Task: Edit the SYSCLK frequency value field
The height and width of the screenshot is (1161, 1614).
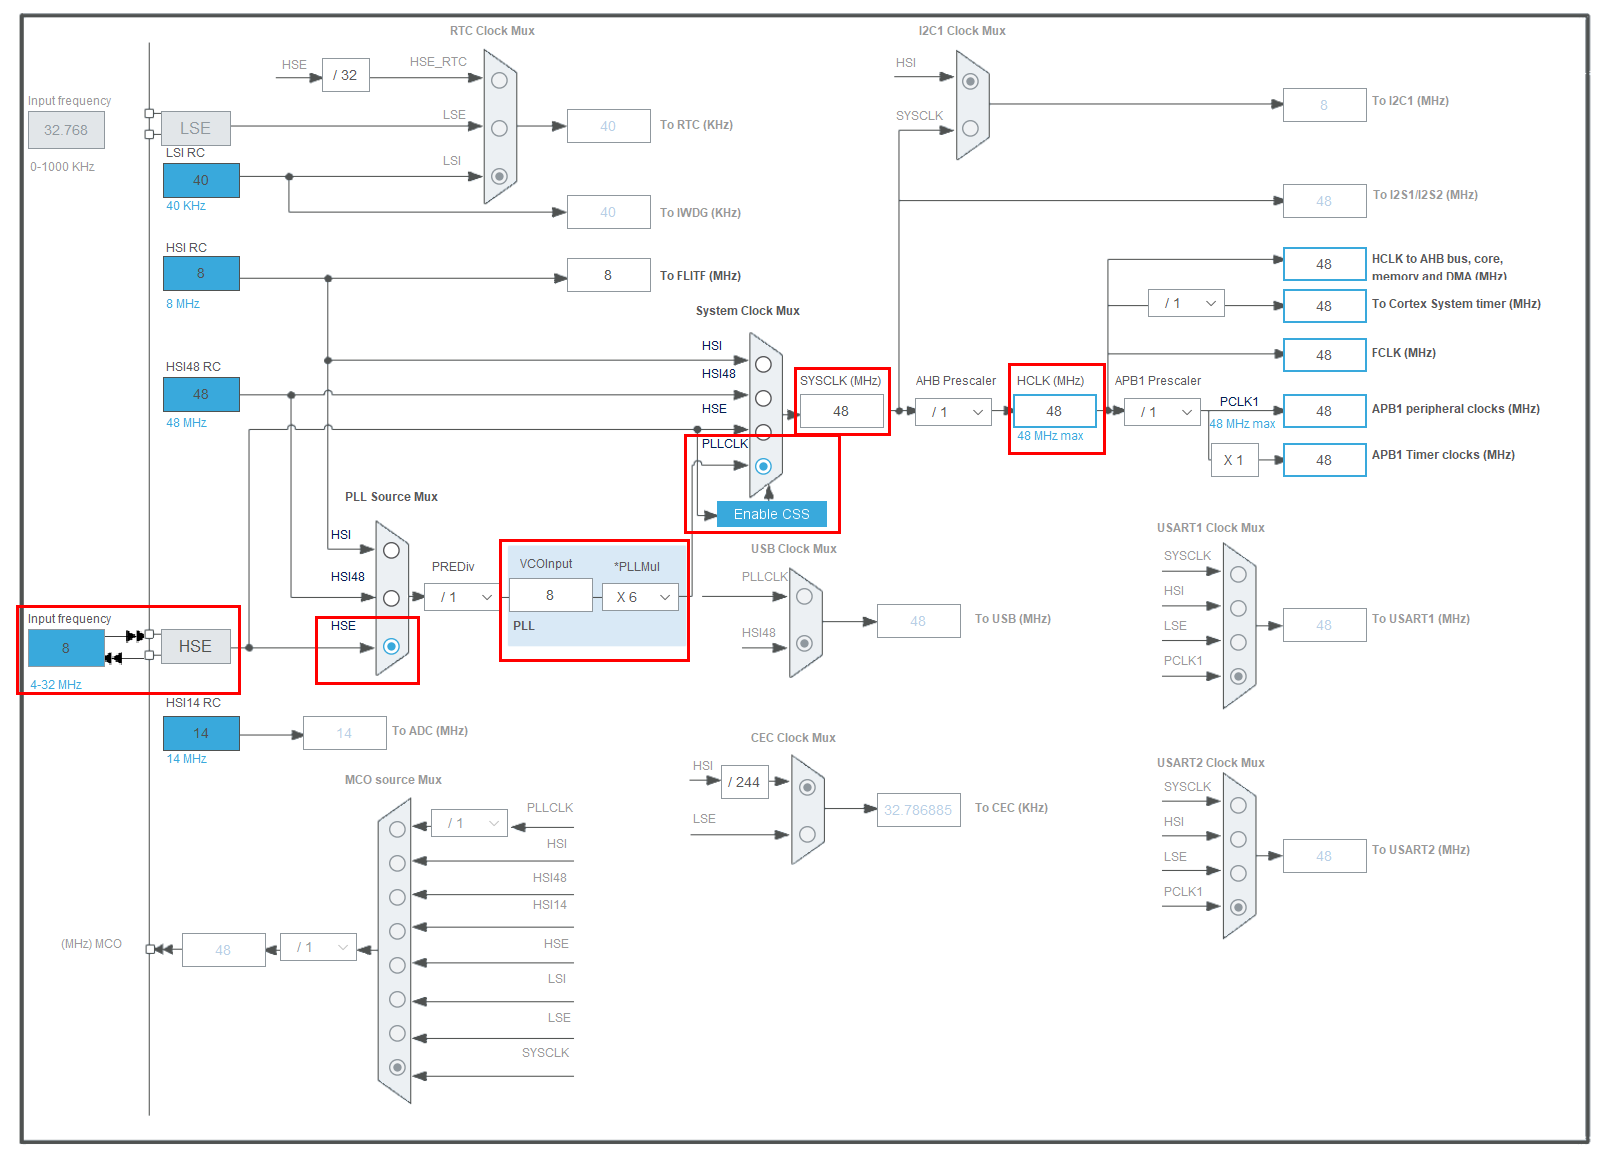Action: [841, 411]
